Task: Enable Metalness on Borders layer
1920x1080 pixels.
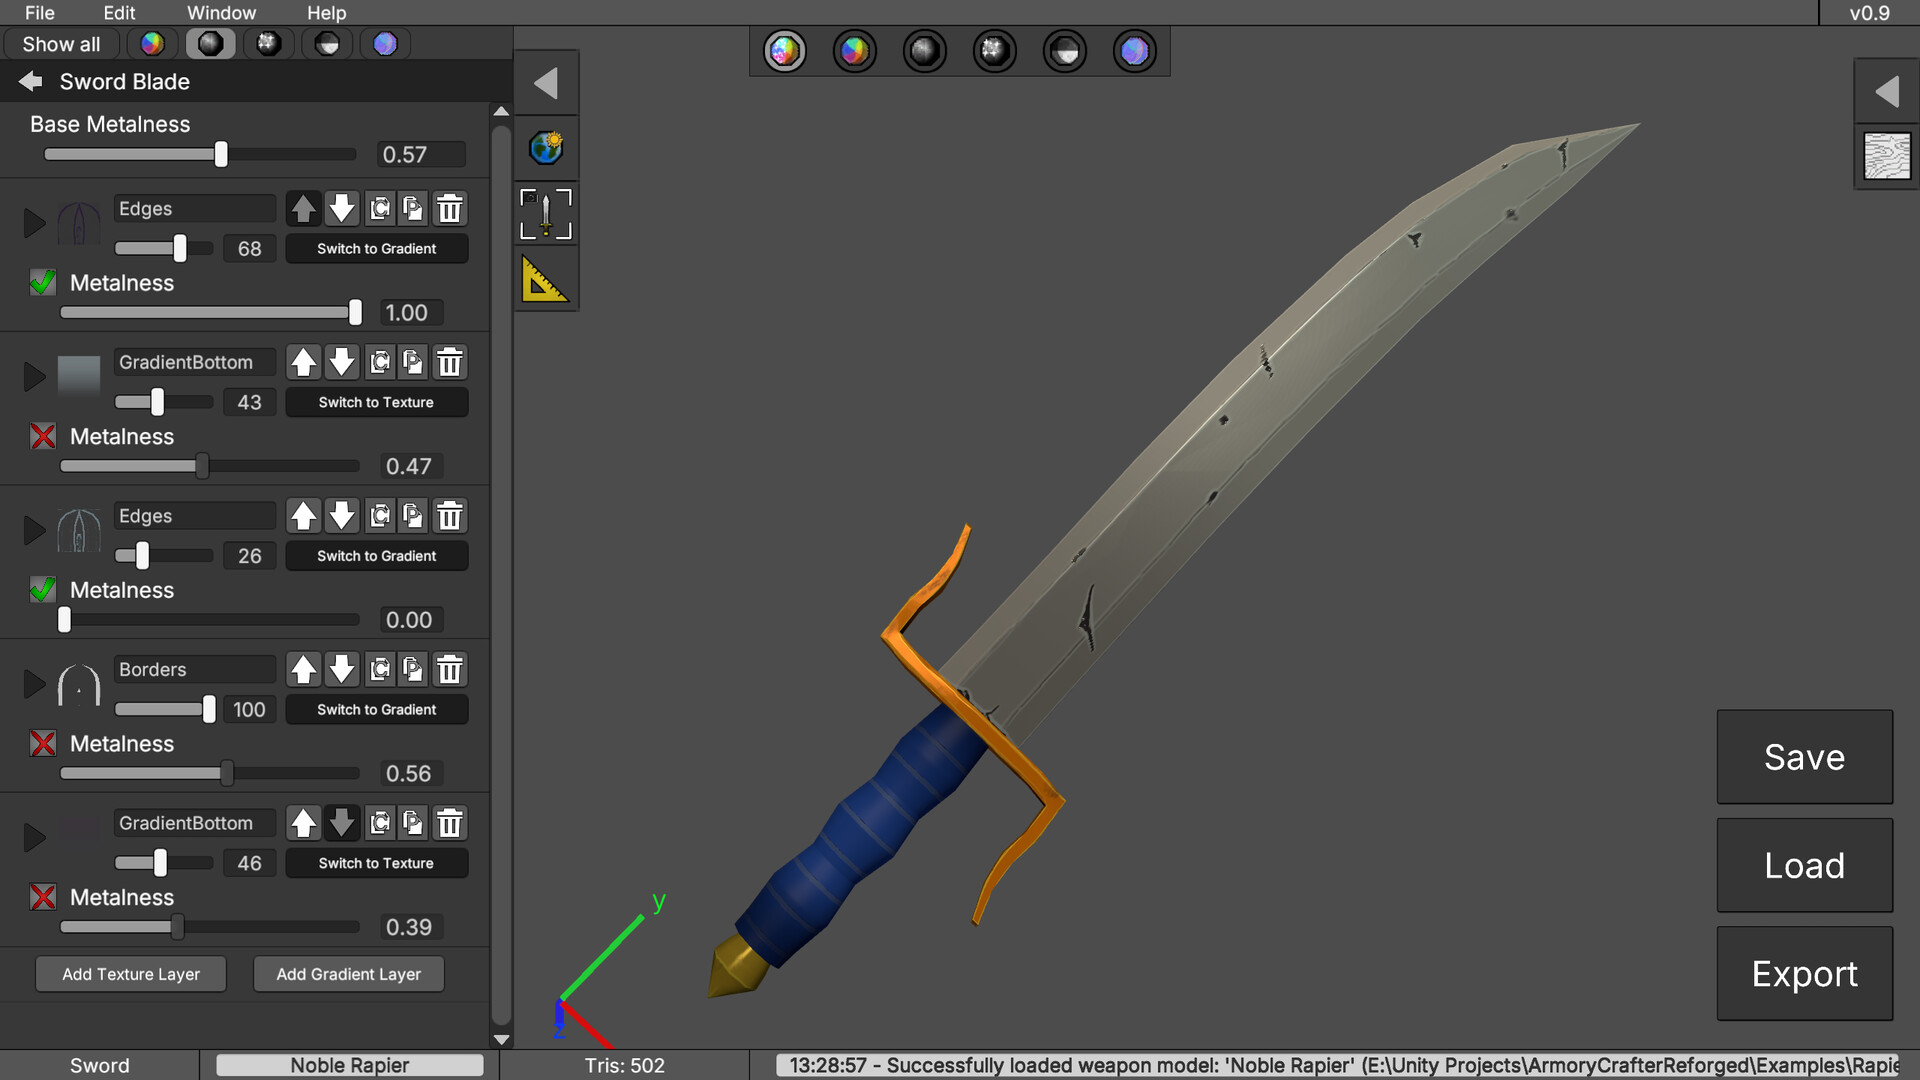Action: (x=43, y=744)
